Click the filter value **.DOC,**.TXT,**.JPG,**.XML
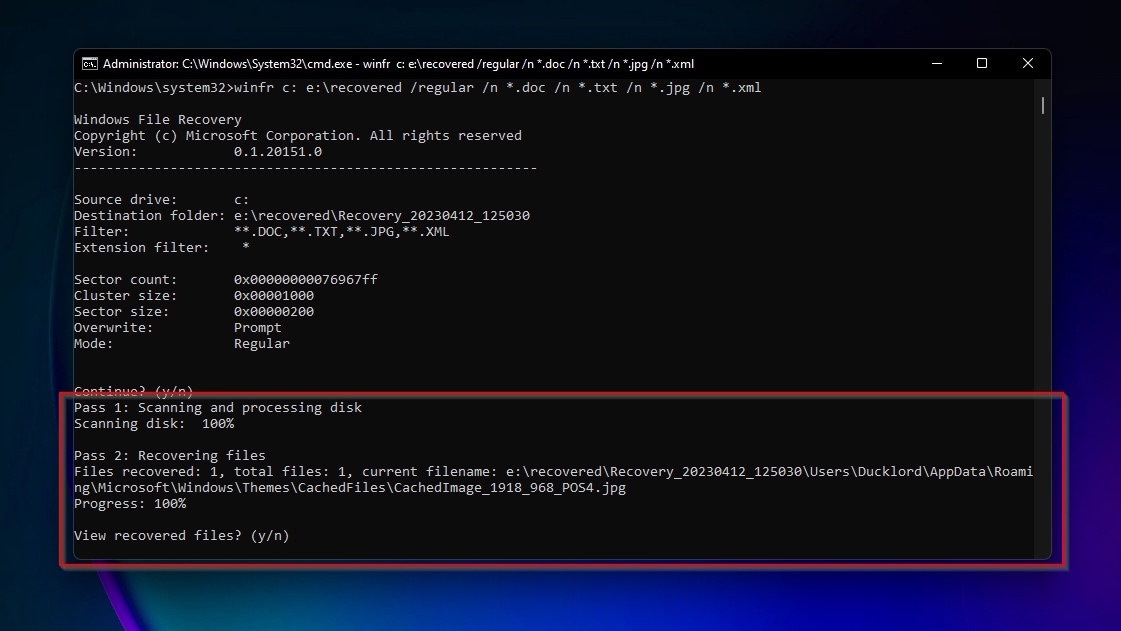Viewport: 1121px width, 631px height. 341,232
